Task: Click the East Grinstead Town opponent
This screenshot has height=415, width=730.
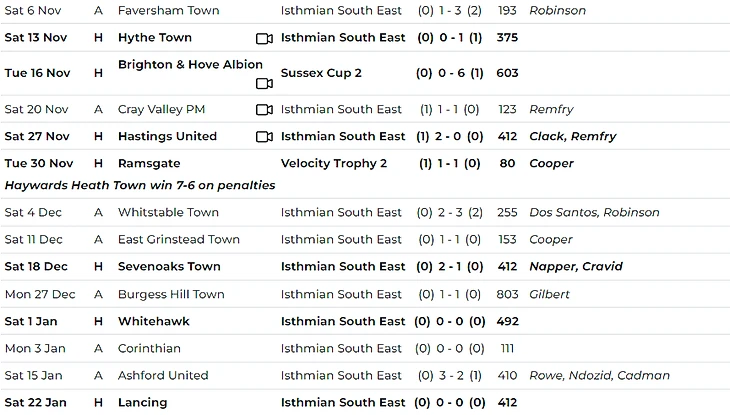Action: pos(179,240)
